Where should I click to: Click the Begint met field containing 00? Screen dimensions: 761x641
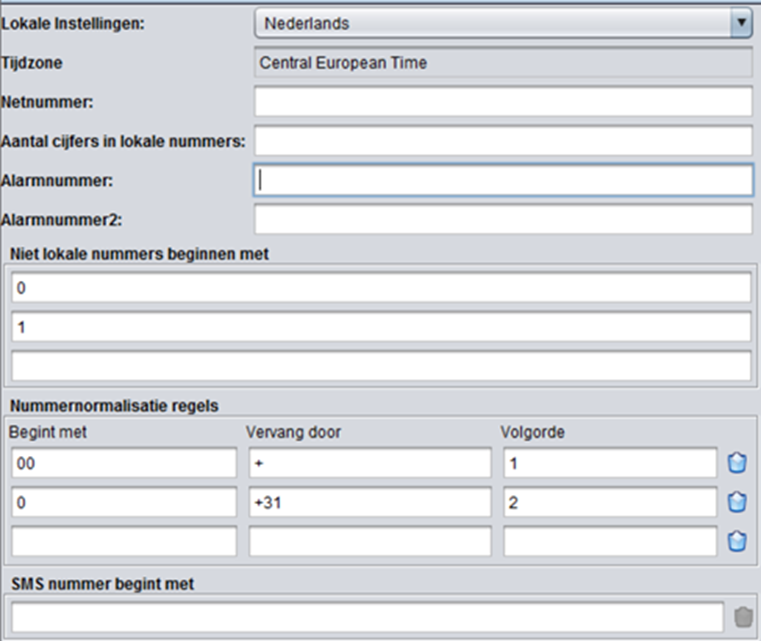pyautogui.click(x=124, y=463)
